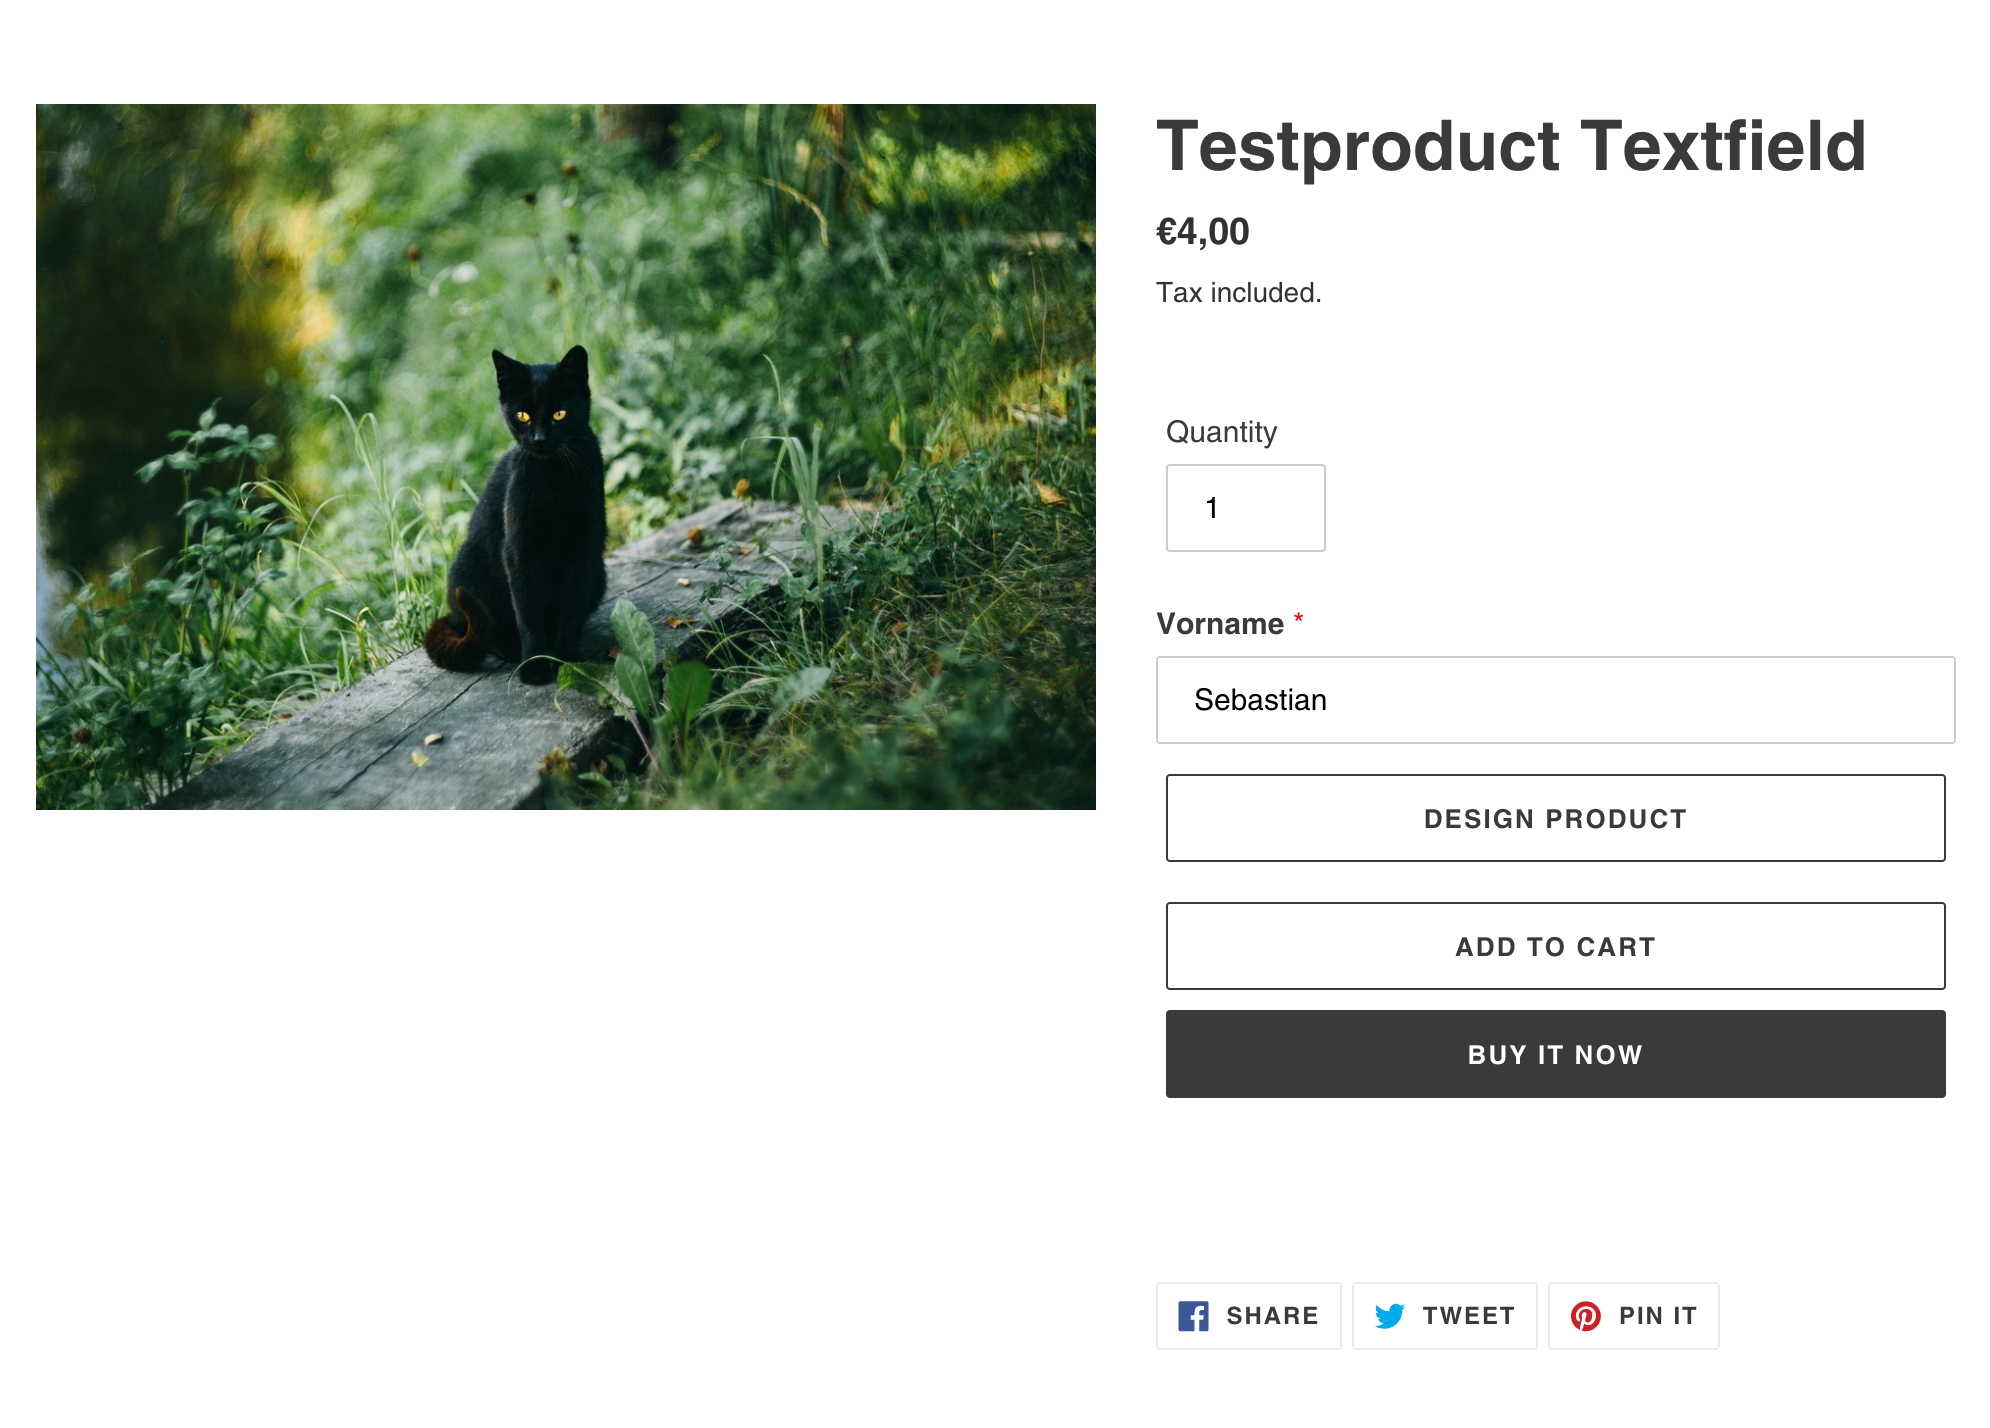Open the Design Product customizer

(x=1555, y=818)
